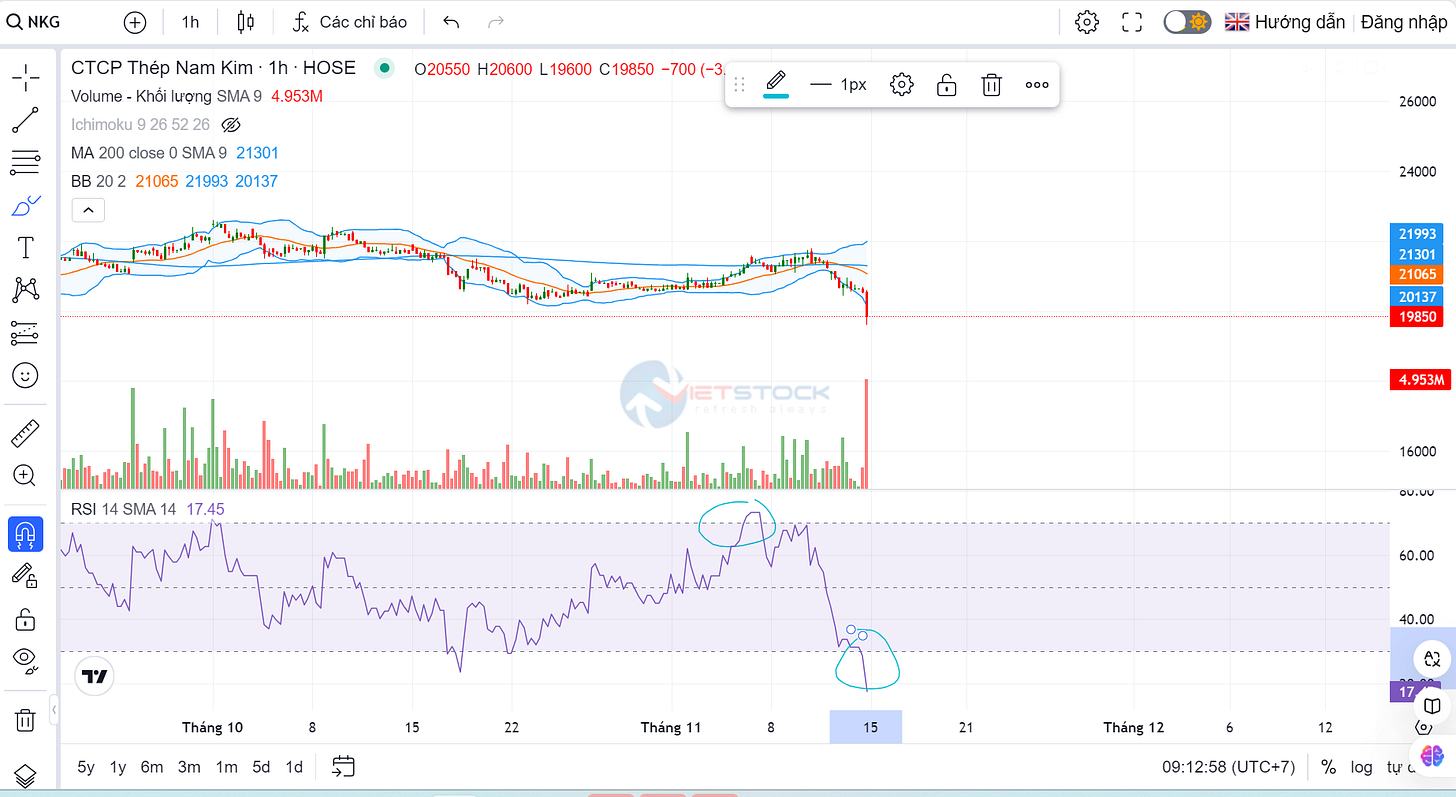Delete the selected drawing

(991, 85)
